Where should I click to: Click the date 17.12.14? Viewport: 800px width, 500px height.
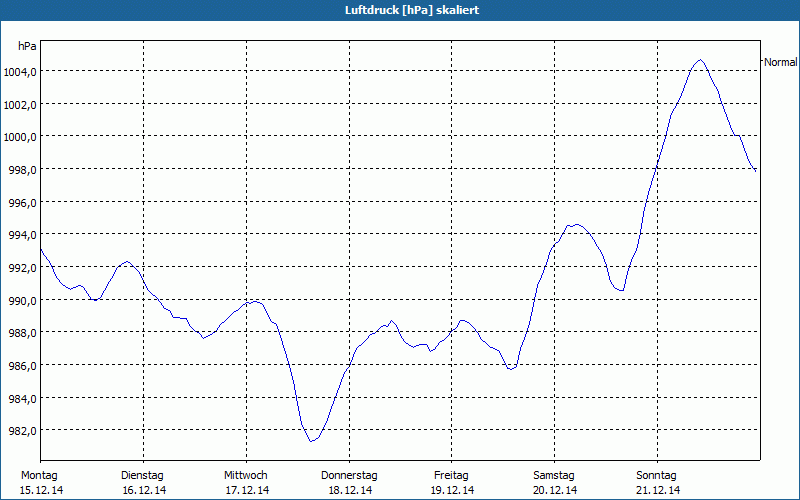click(x=247, y=490)
